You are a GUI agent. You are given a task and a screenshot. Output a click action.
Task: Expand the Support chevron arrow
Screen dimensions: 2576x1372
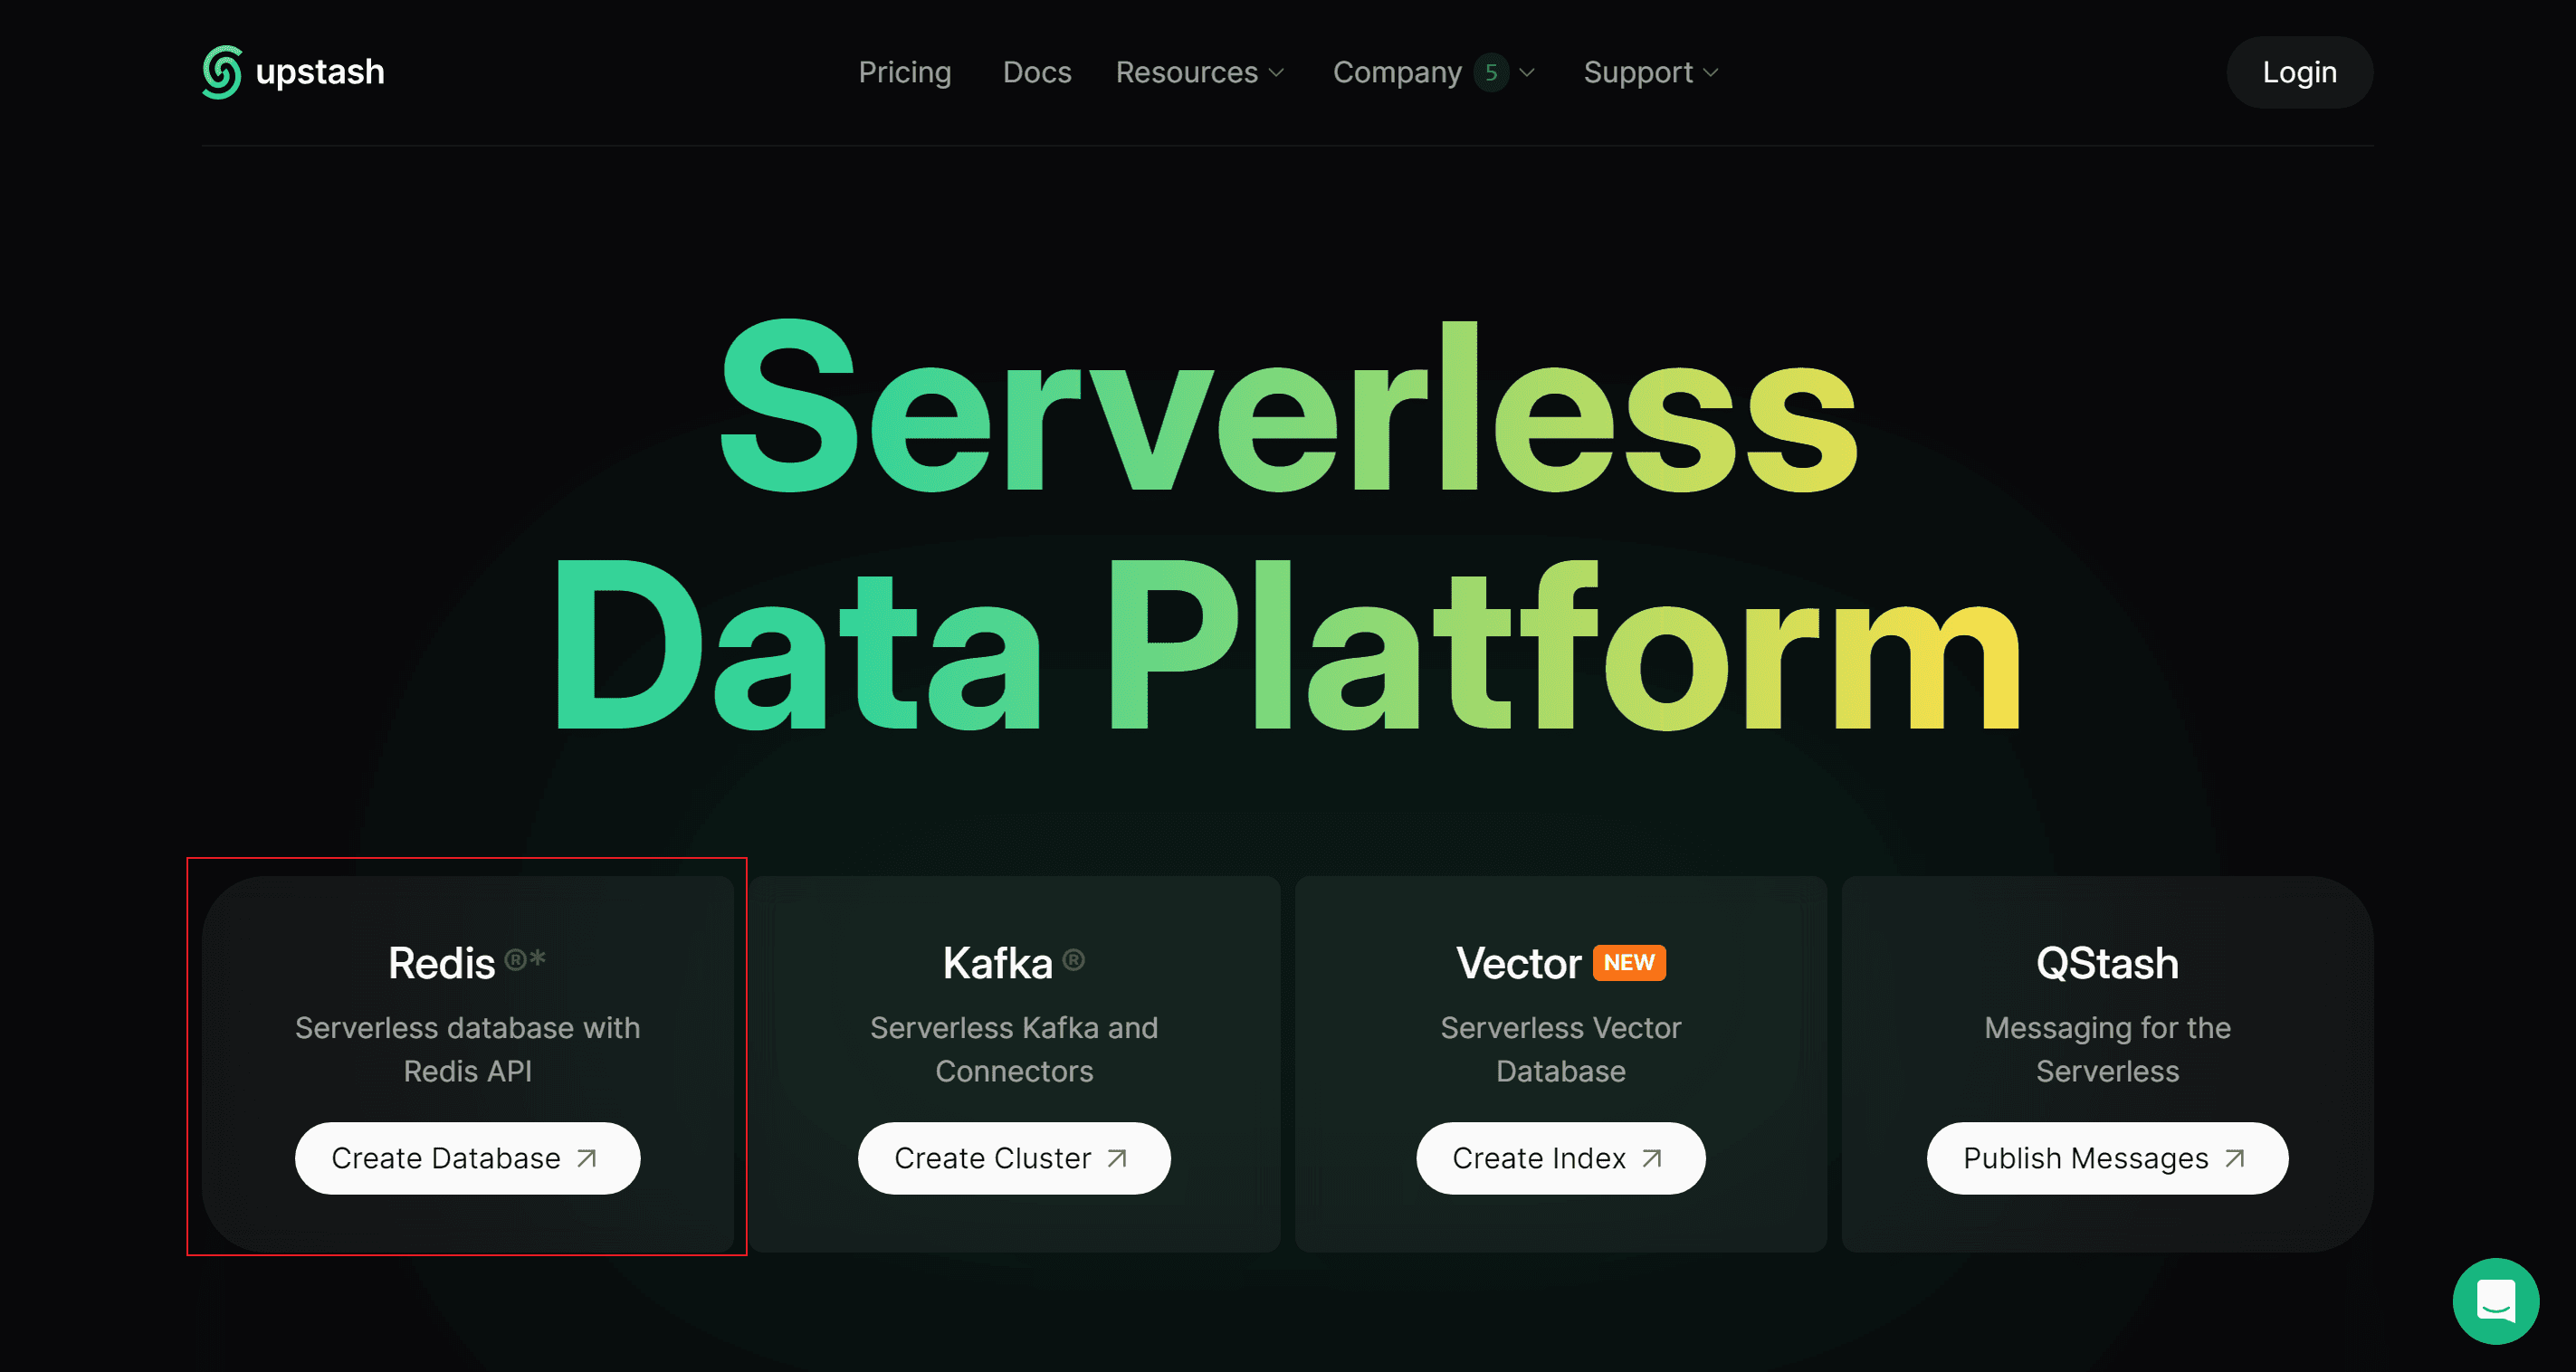(1711, 73)
